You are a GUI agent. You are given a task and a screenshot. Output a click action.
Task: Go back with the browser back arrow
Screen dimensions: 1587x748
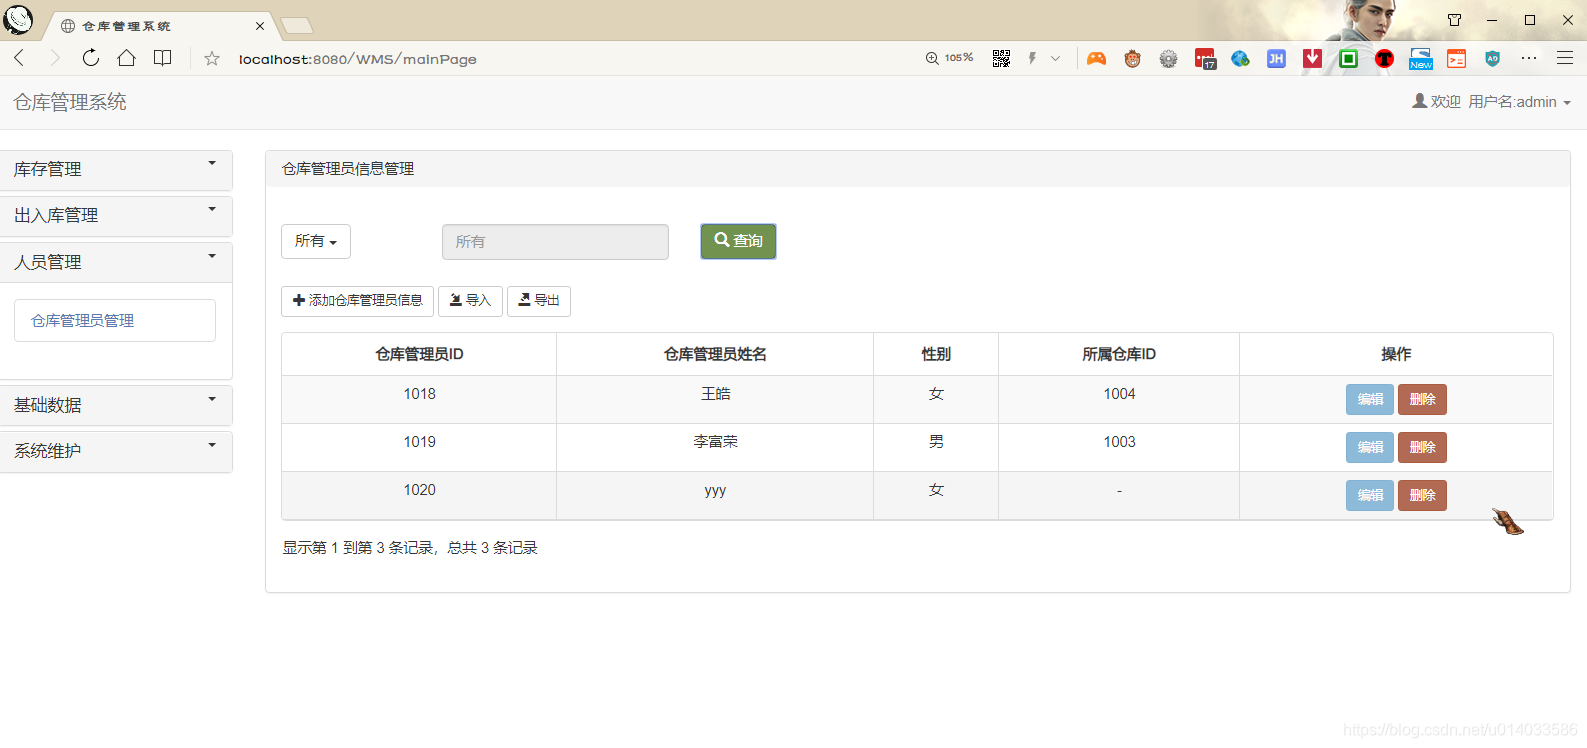click(x=19, y=58)
